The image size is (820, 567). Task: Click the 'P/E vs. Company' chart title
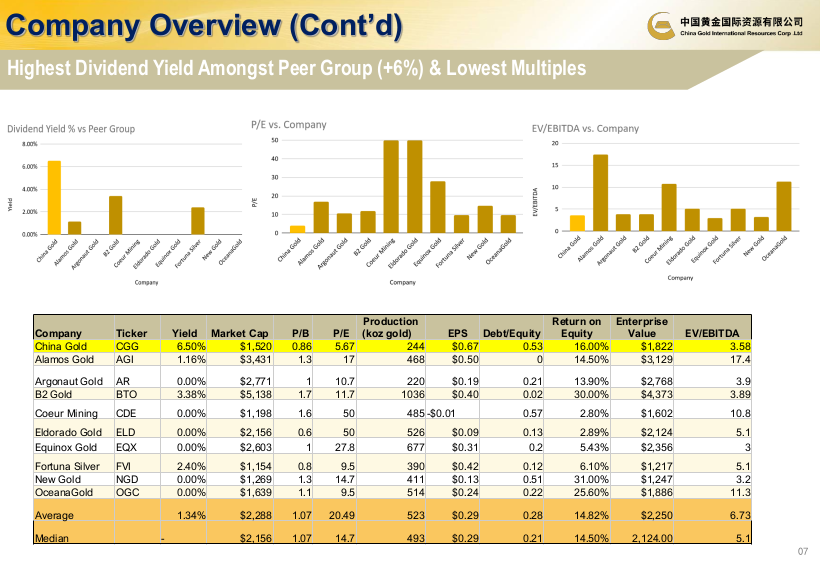point(289,124)
